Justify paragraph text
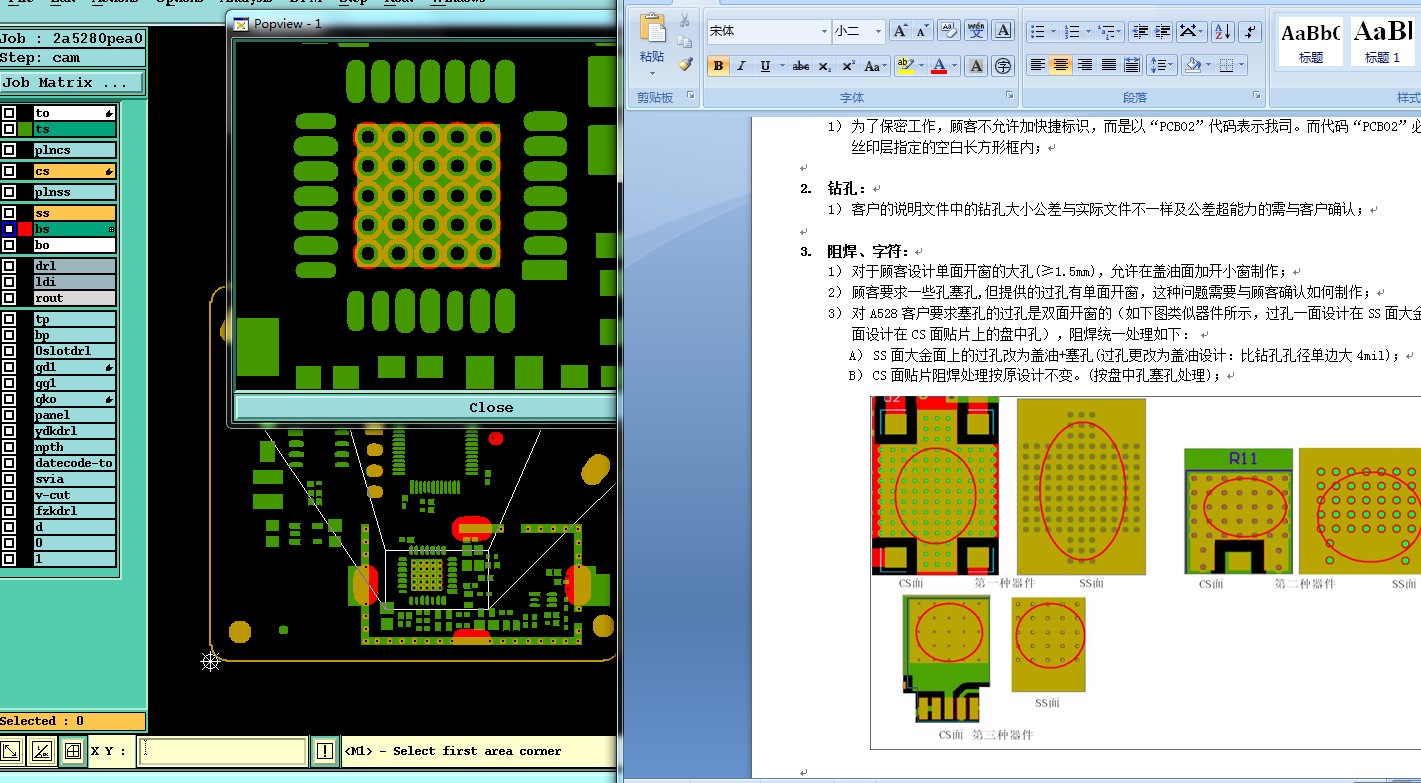 [1108, 66]
